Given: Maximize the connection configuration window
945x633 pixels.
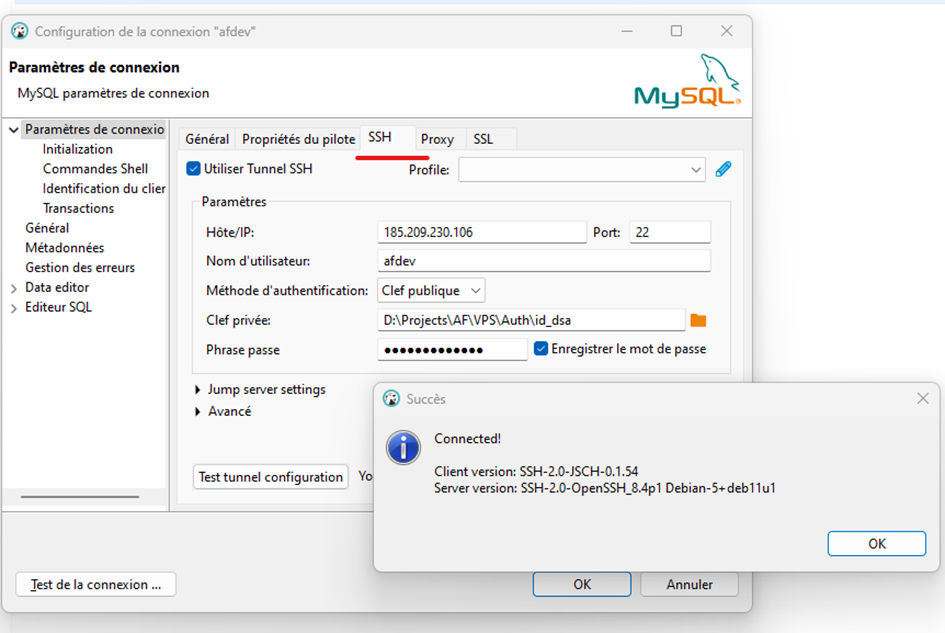Looking at the screenshot, I should pyautogui.click(x=676, y=31).
